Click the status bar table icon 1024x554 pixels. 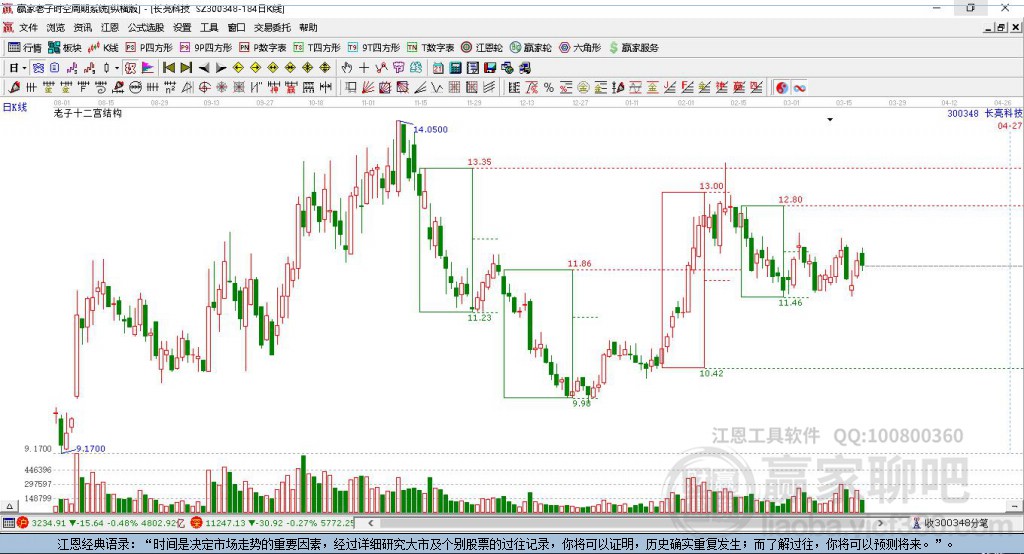pyautogui.click(x=8, y=523)
